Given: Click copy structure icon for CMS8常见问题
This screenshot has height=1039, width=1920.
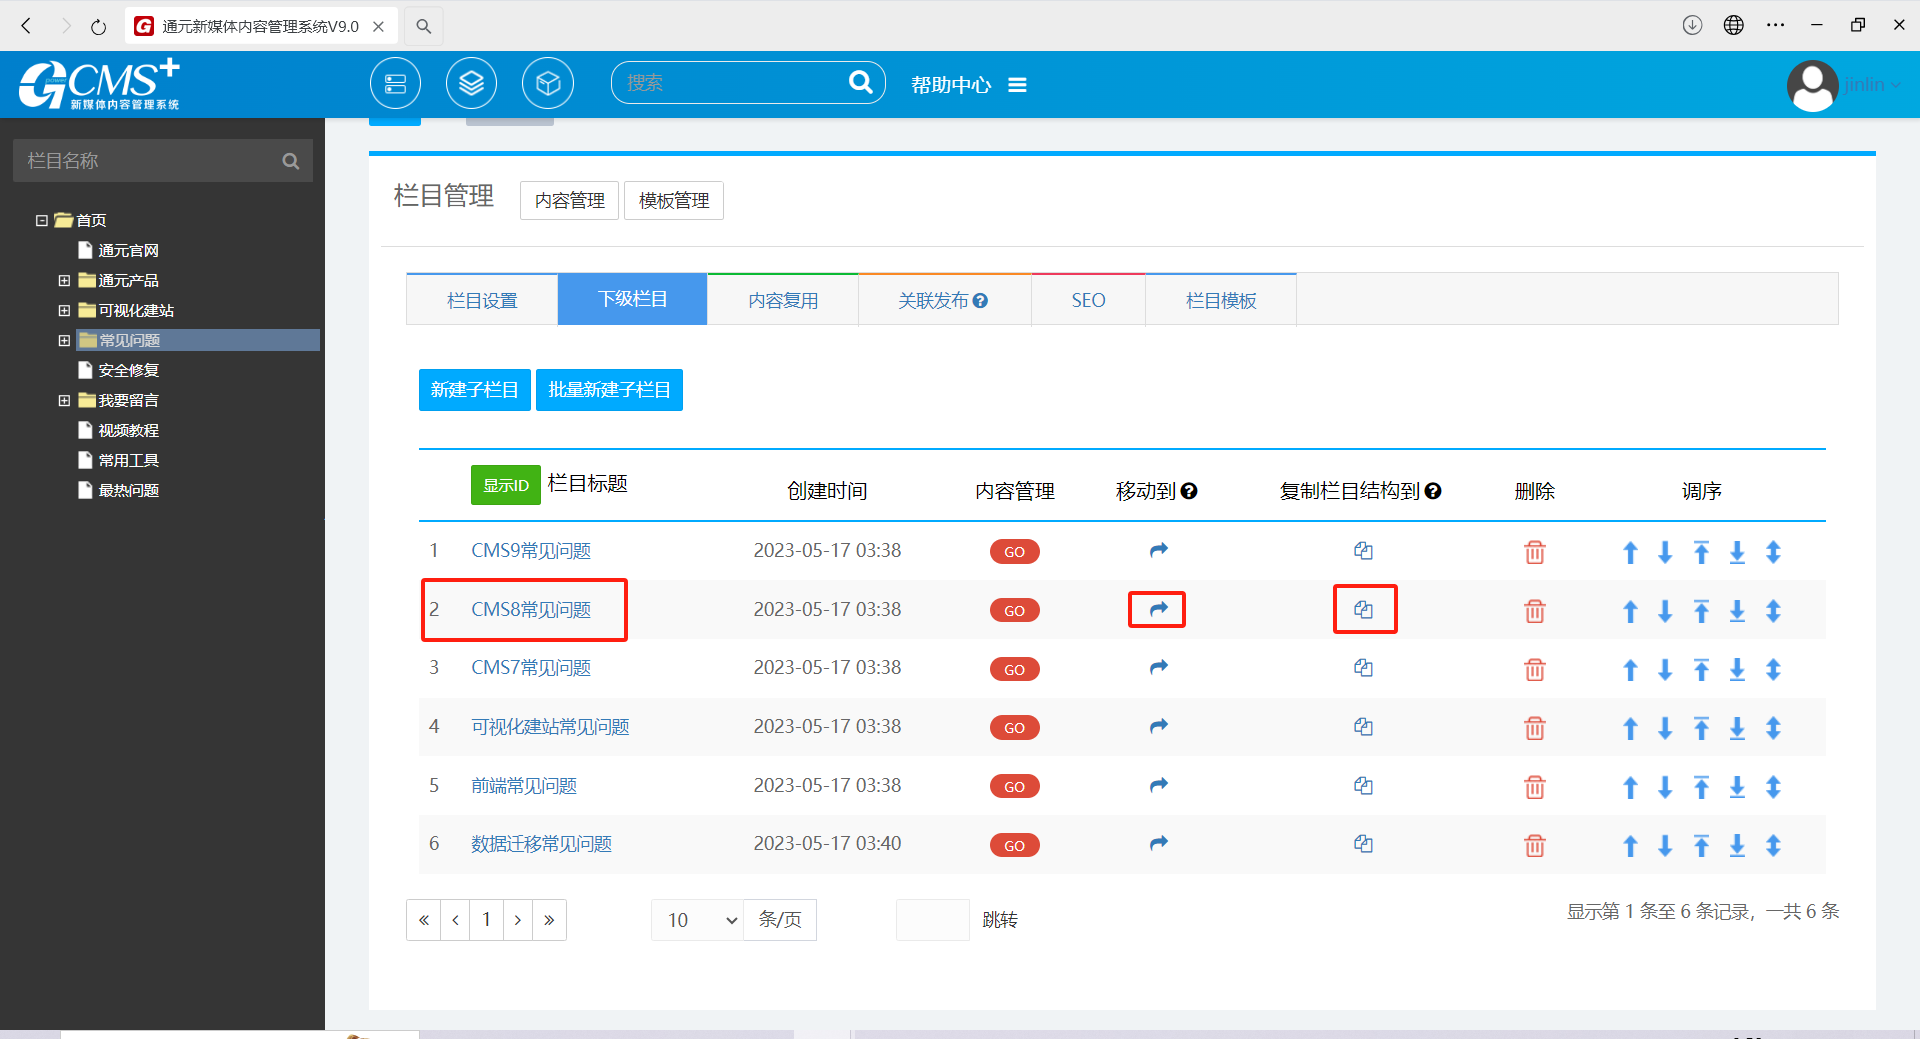Looking at the screenshot, I should 1363,610.
